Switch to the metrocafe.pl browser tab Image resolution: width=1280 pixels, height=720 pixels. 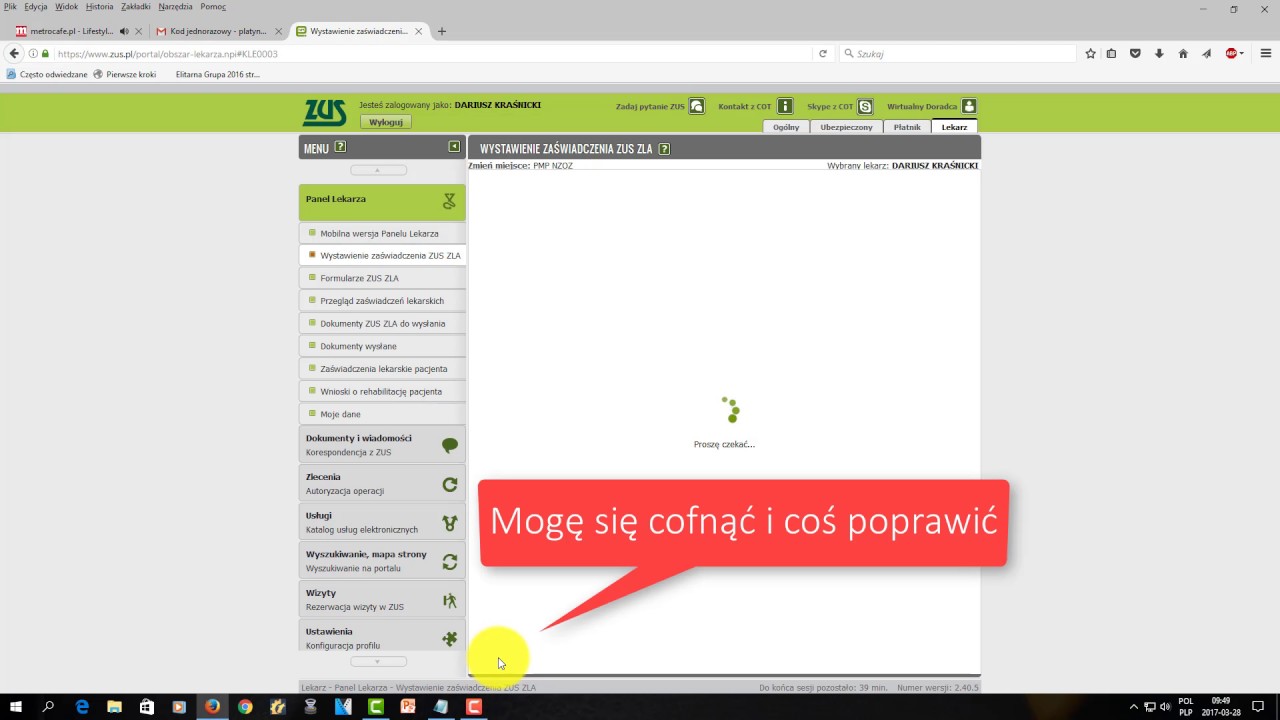tap(72, 31)
